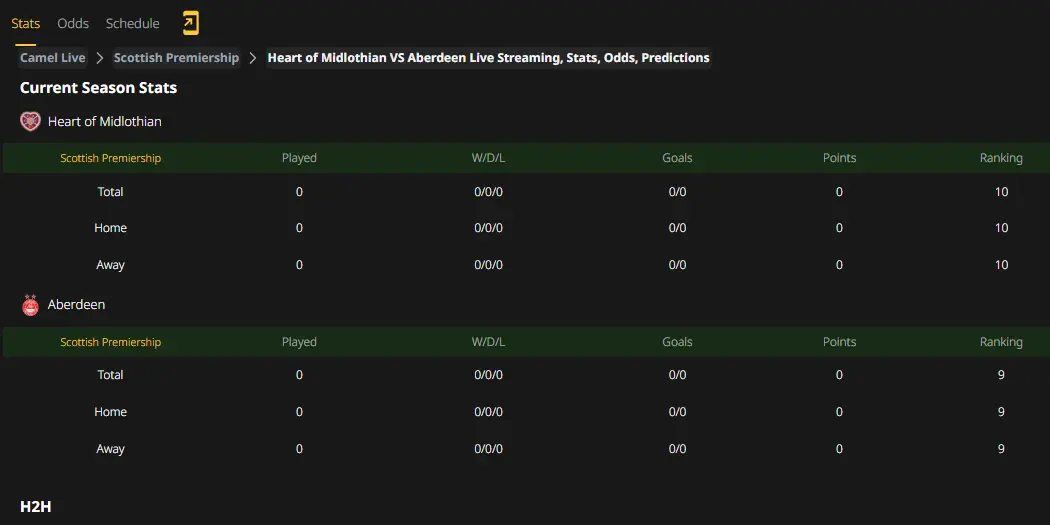Open the Schedule tab
The width and height of the screenshot is (1050, 525).
tap(133, 23)
